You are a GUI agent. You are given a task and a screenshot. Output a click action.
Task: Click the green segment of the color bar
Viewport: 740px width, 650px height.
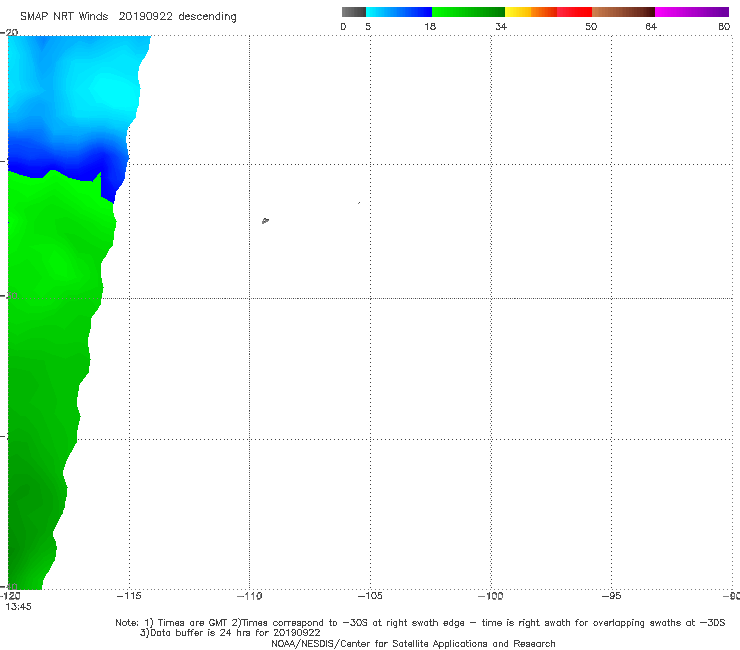click(468, 12)
